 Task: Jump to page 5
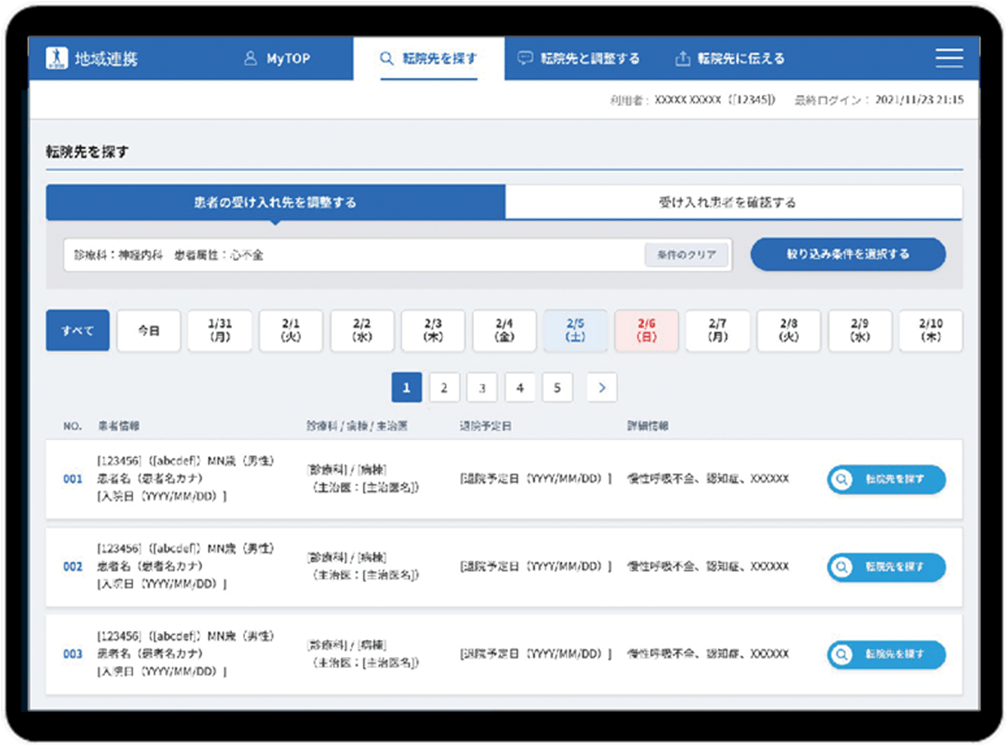pos(557,387)
